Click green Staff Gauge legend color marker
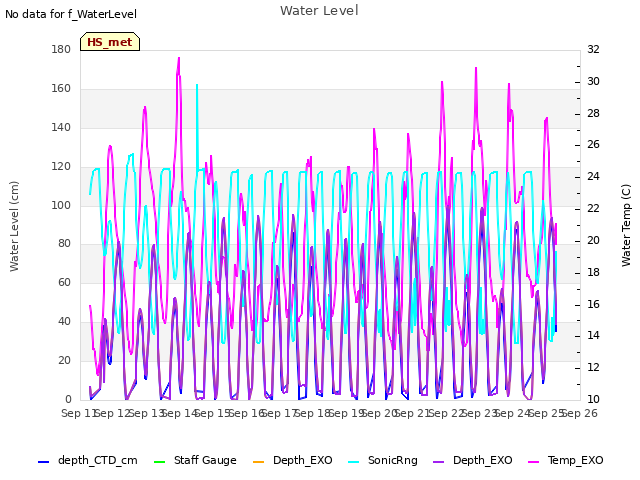 [159, 462]
